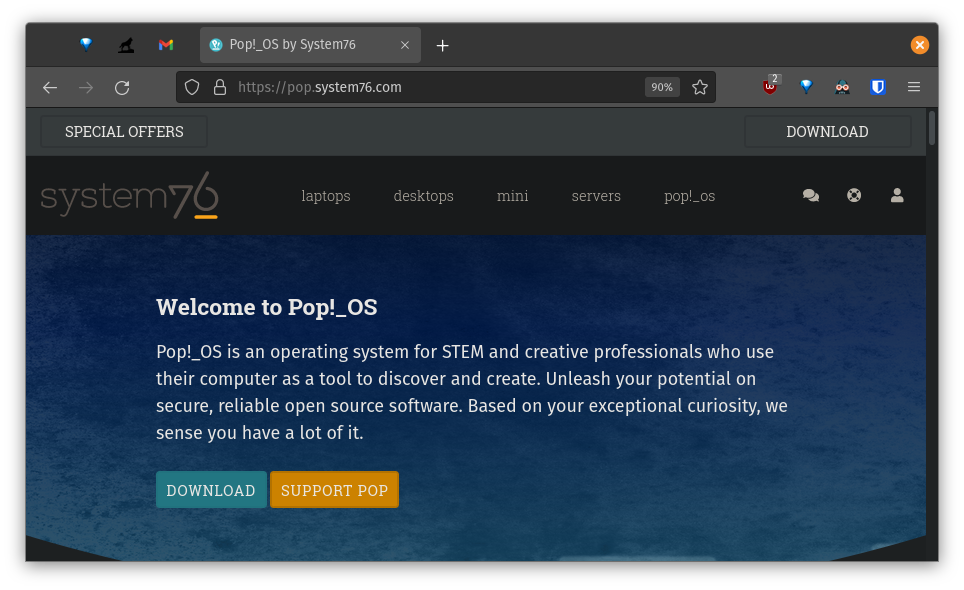Open the servers menu item

point(596,196)
